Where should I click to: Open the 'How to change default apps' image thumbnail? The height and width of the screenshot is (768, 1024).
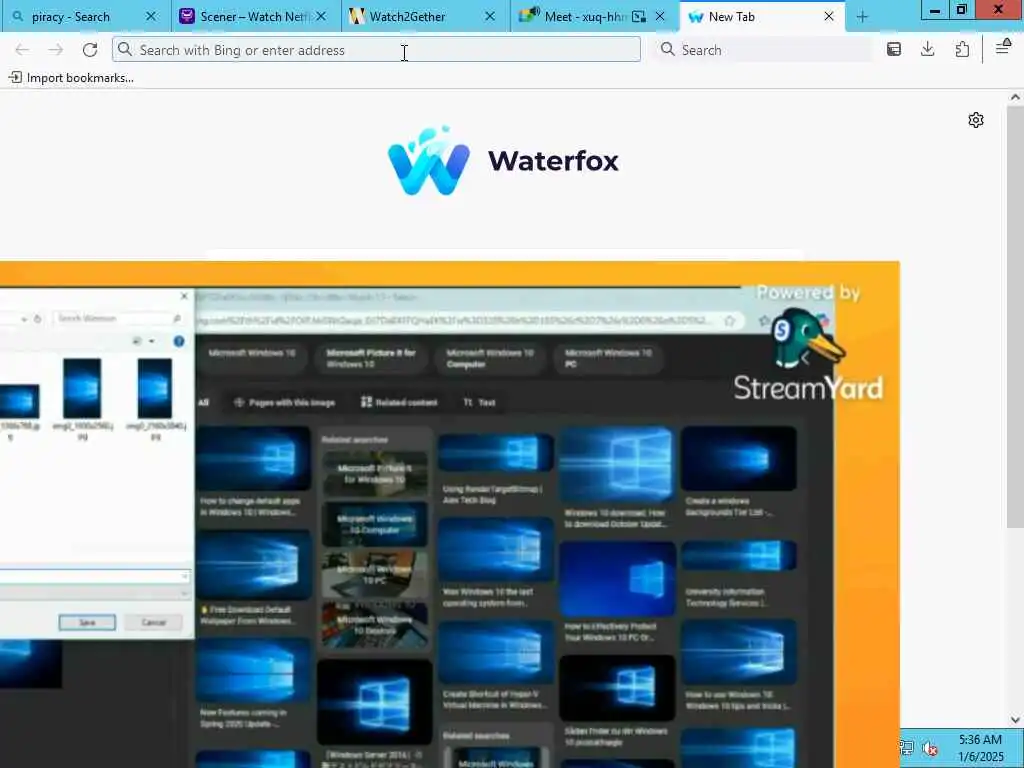253,458
